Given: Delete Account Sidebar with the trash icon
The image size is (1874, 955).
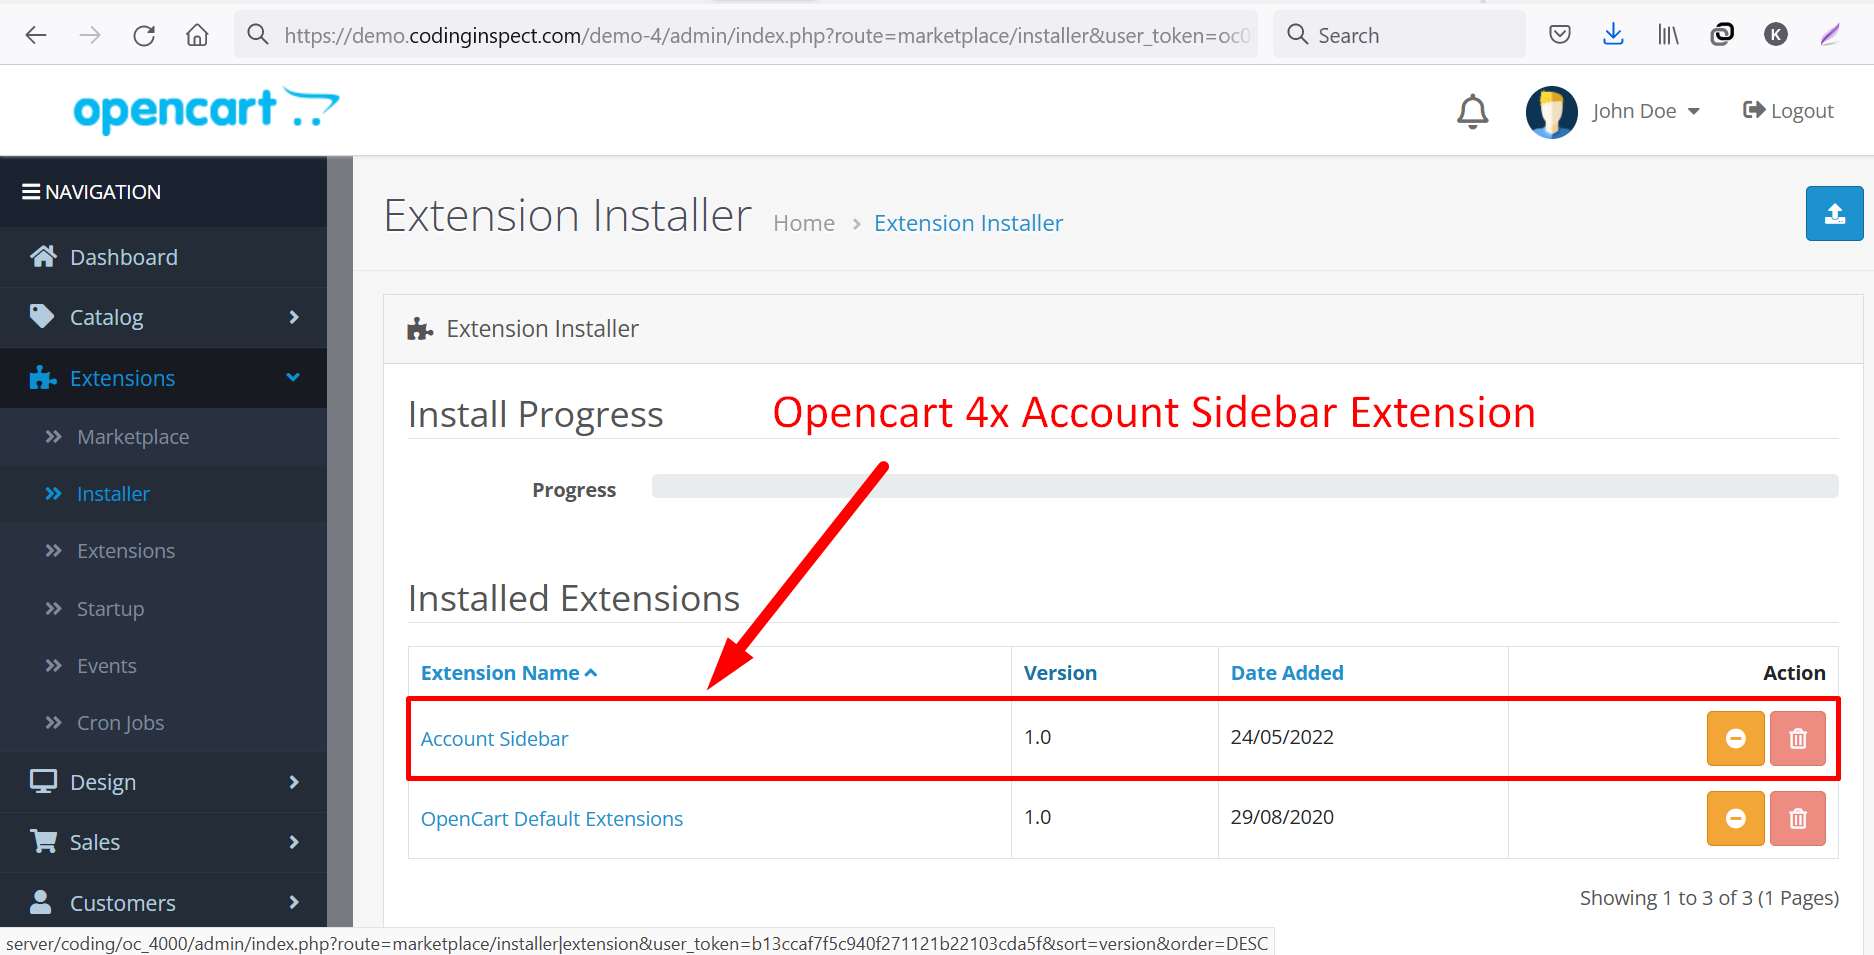Looking at the screenshot, I should coord(1797,738).
